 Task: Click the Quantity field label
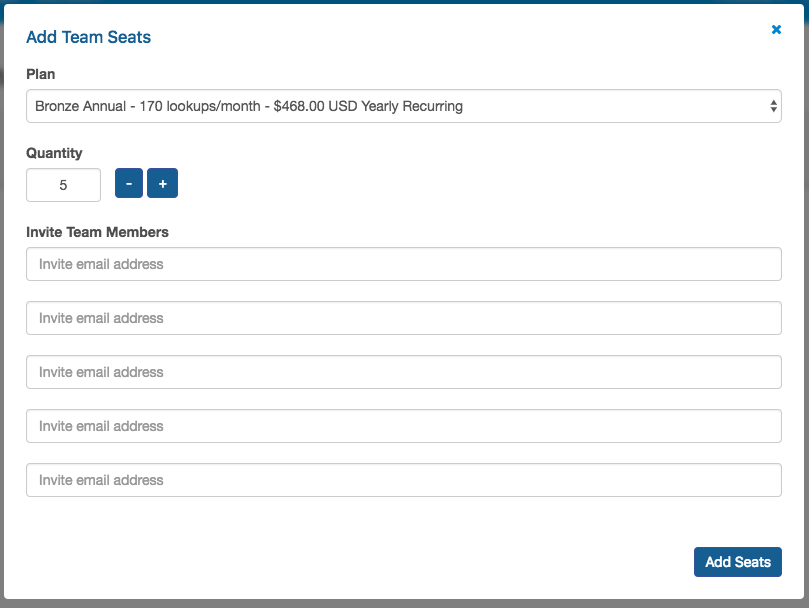[54, 153]
